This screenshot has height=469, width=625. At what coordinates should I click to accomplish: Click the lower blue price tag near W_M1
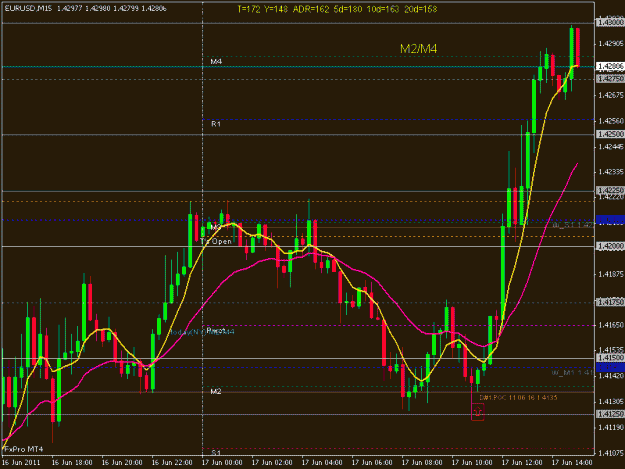610,367
